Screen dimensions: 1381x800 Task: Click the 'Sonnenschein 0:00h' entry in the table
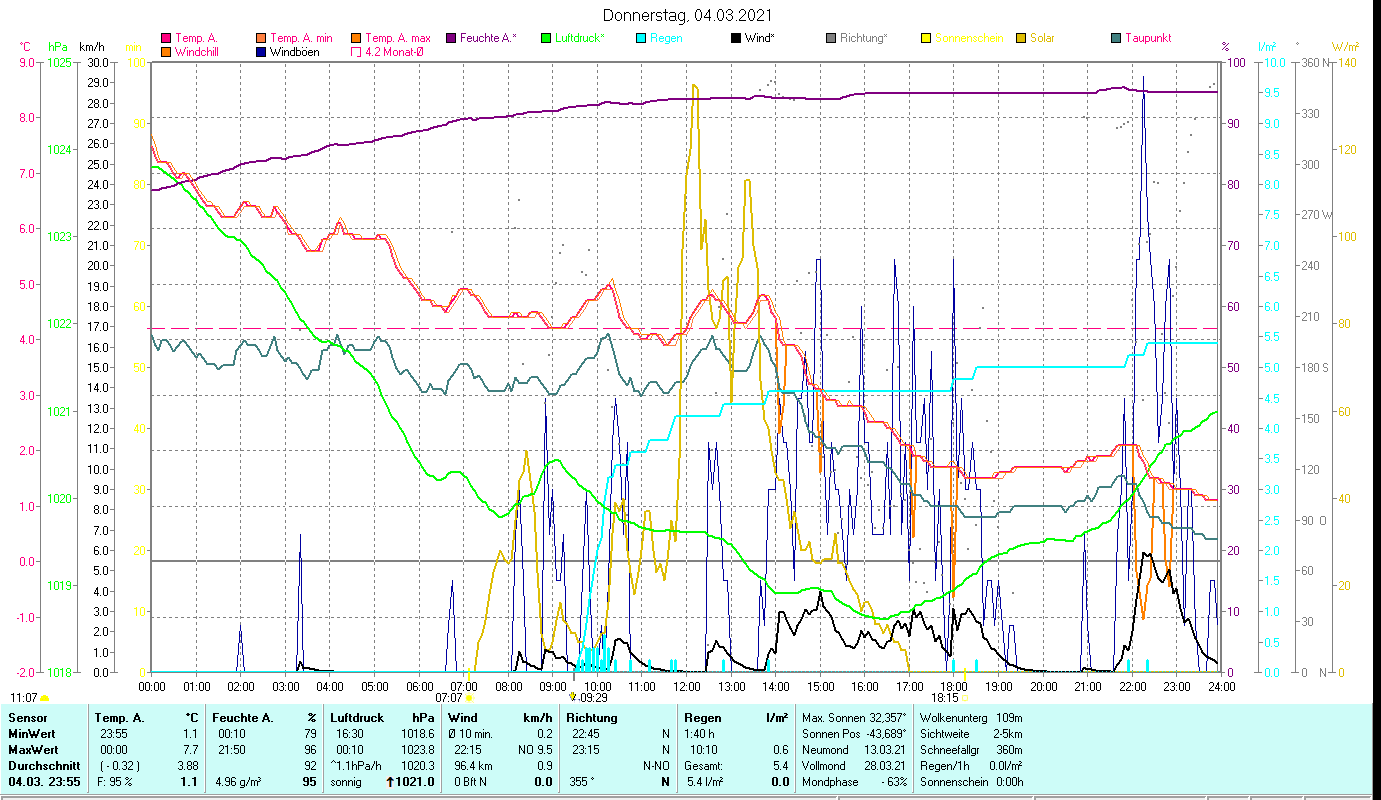971,782
